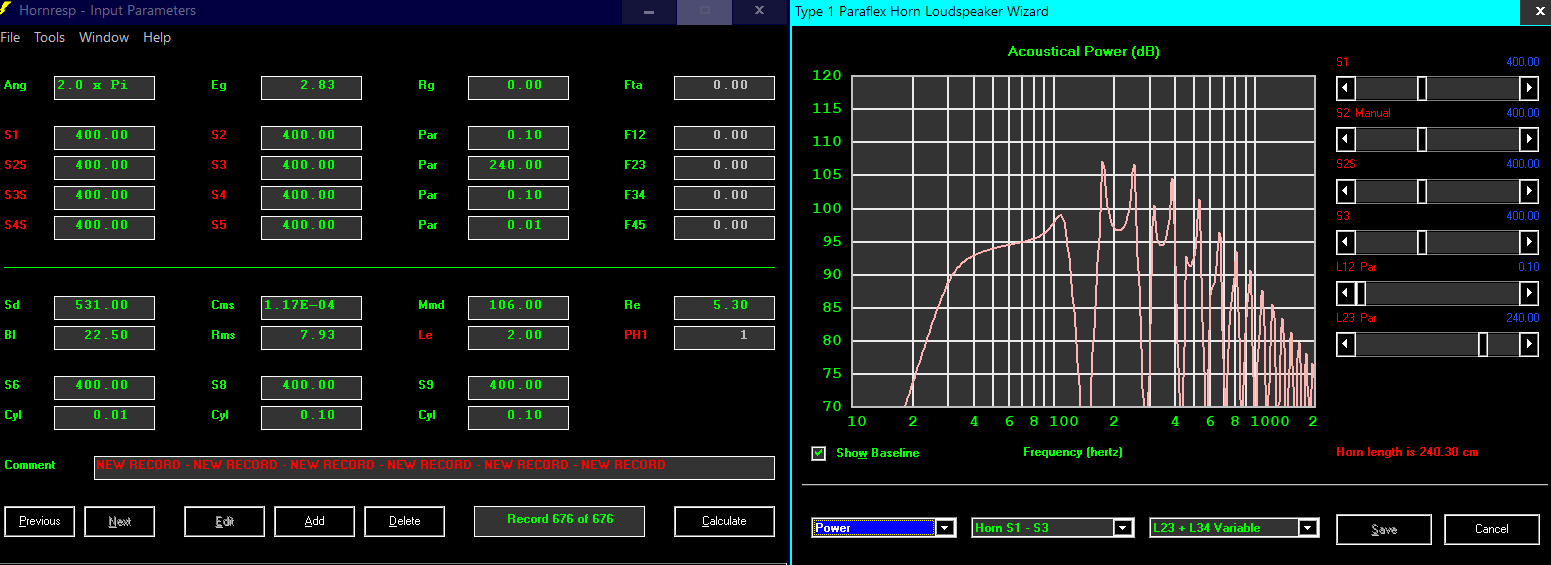Click the S8 value field
The image size is (1551, 565).
pyautogui.click(x=311, y=387)
